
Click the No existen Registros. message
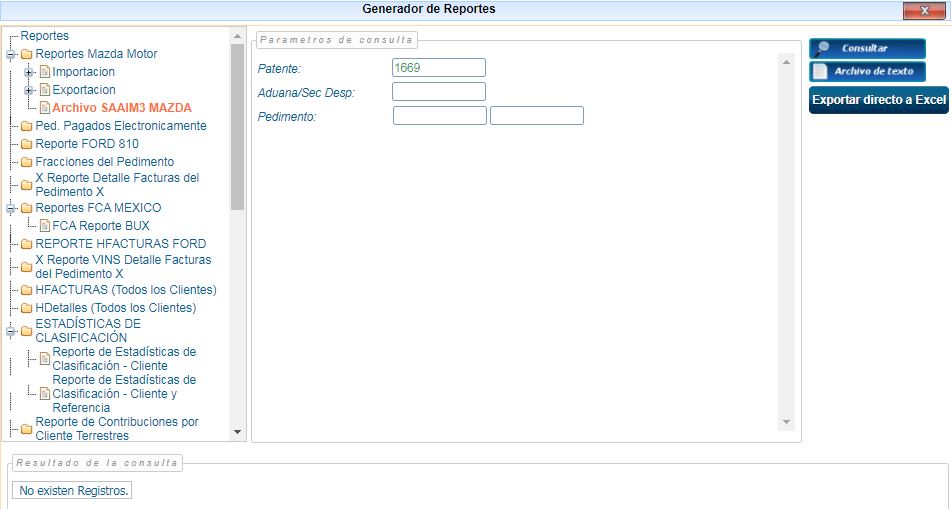pyautogui.click(x=73, y=490)
